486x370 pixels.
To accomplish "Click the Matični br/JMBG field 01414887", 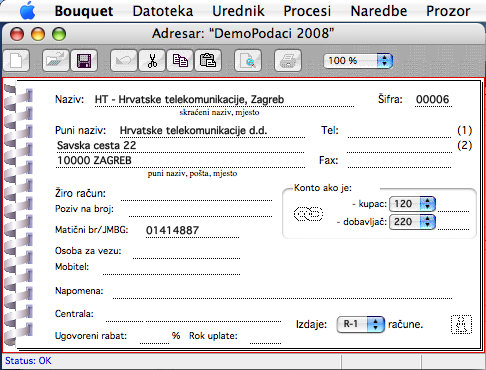I will pos(192,231).
